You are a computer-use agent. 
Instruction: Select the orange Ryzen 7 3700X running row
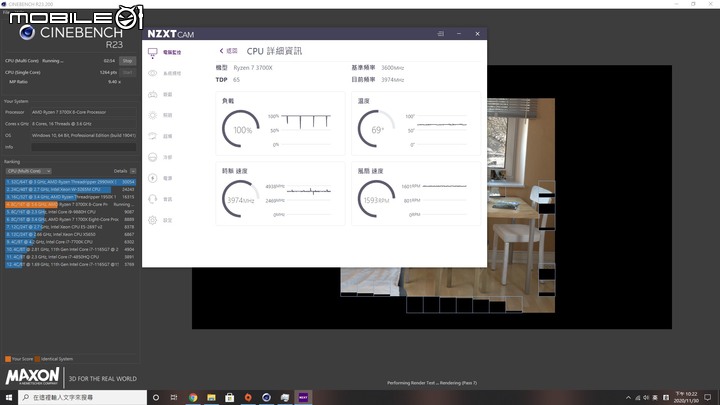tap(70, 204)
